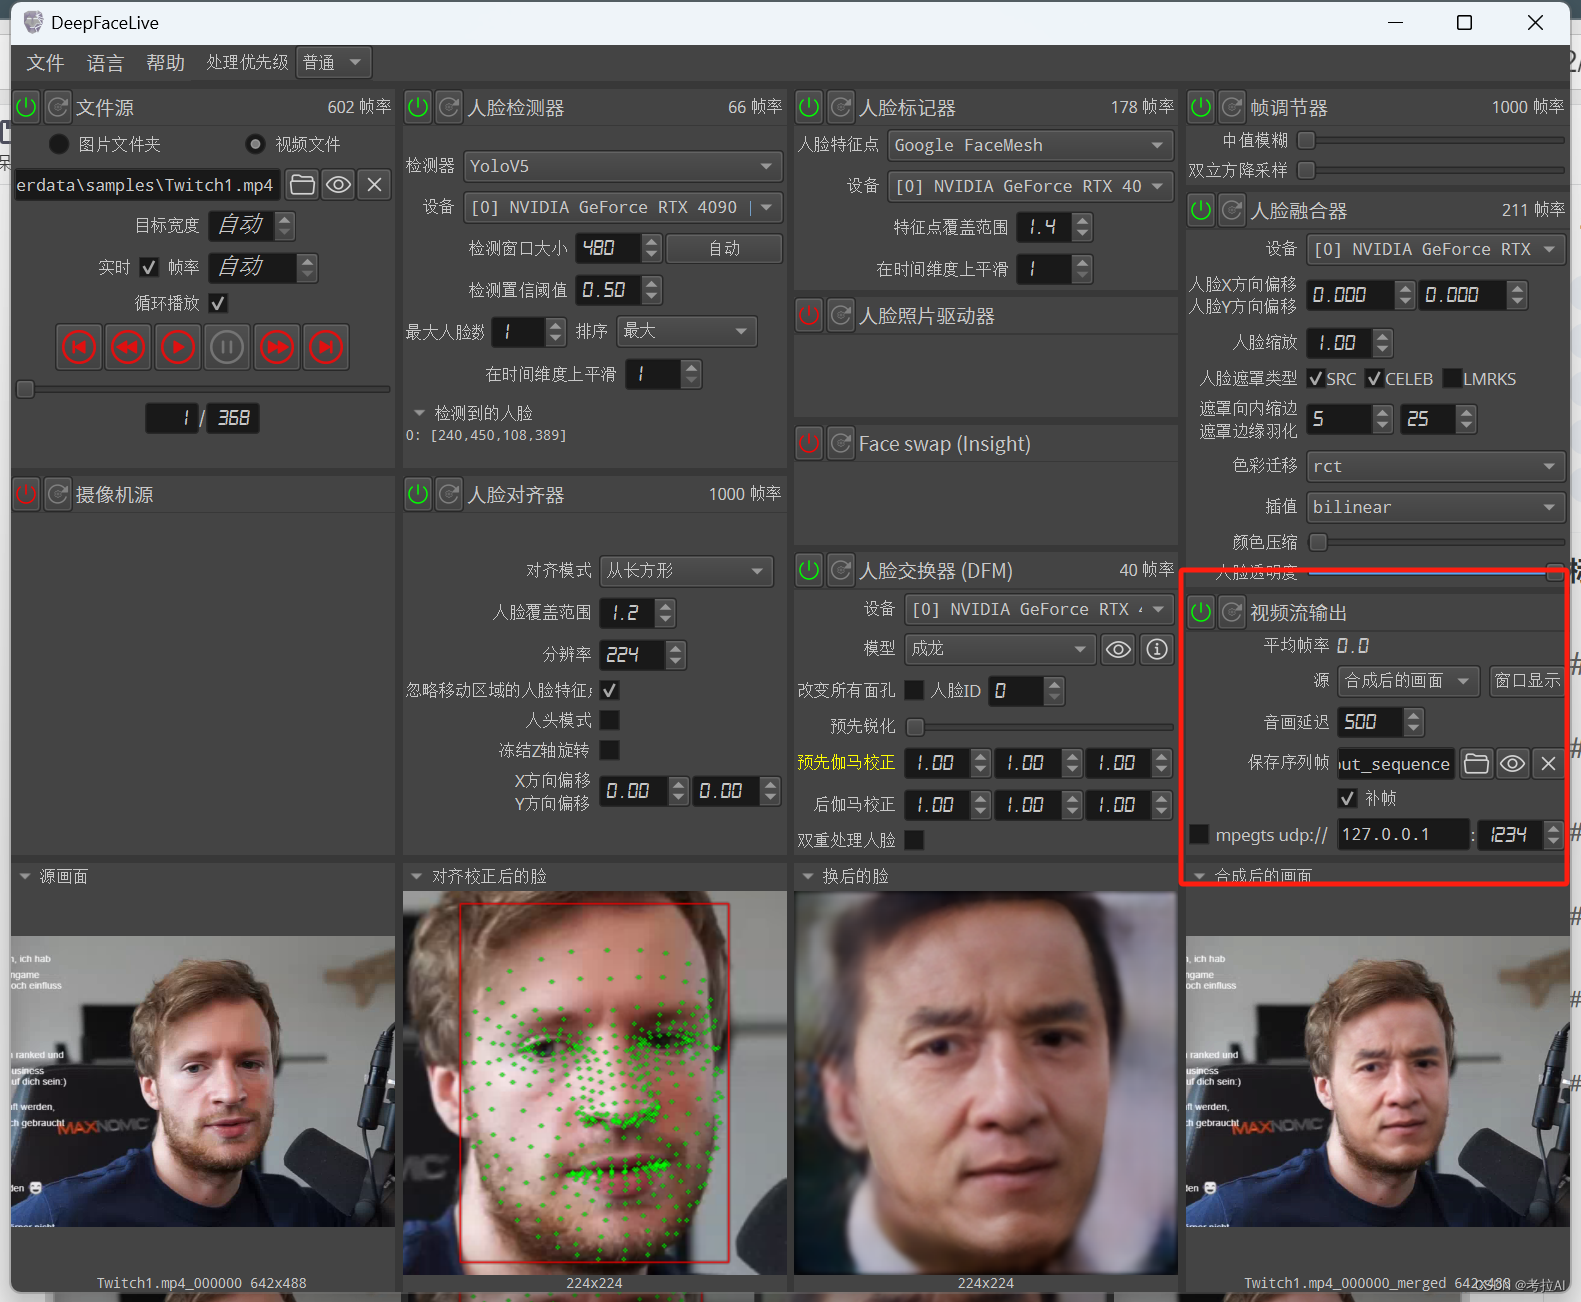Adjust 中值模糊 slider
This screenshot has width=1581, height=1302.
(1430, 141)
